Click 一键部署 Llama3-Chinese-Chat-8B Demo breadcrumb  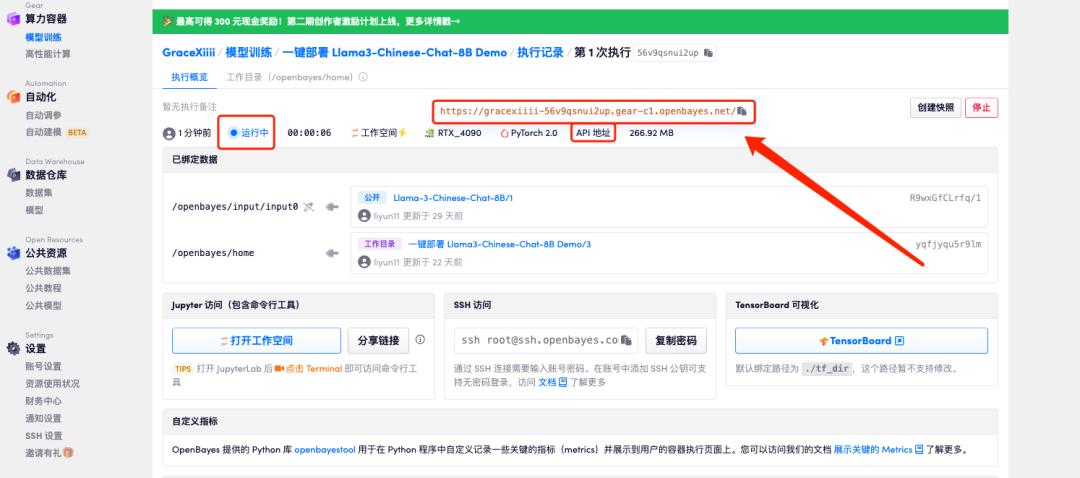395,52
